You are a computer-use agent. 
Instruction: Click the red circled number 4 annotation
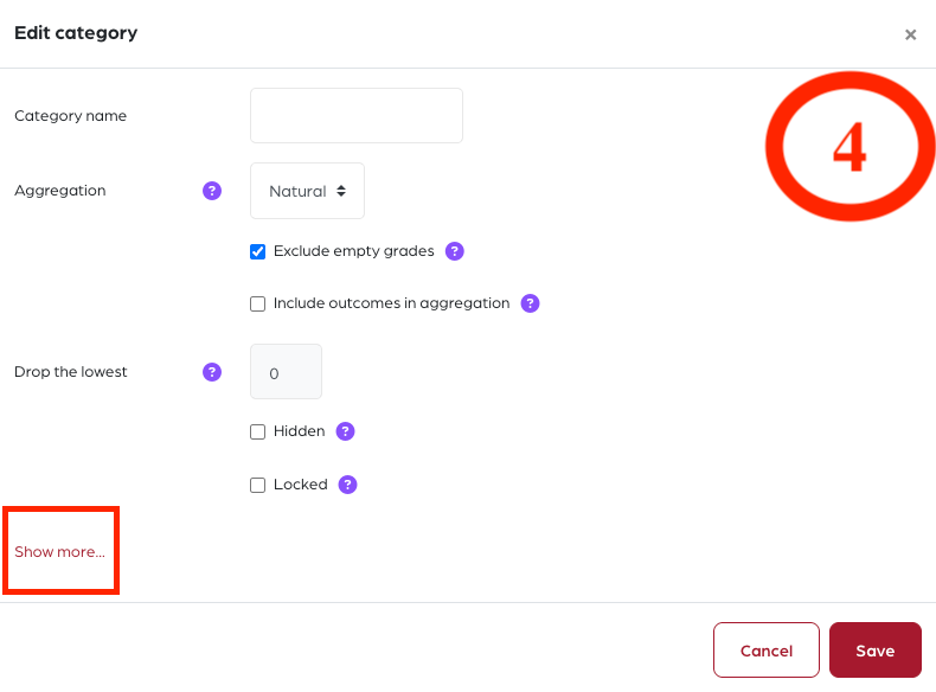click(850, 146)
